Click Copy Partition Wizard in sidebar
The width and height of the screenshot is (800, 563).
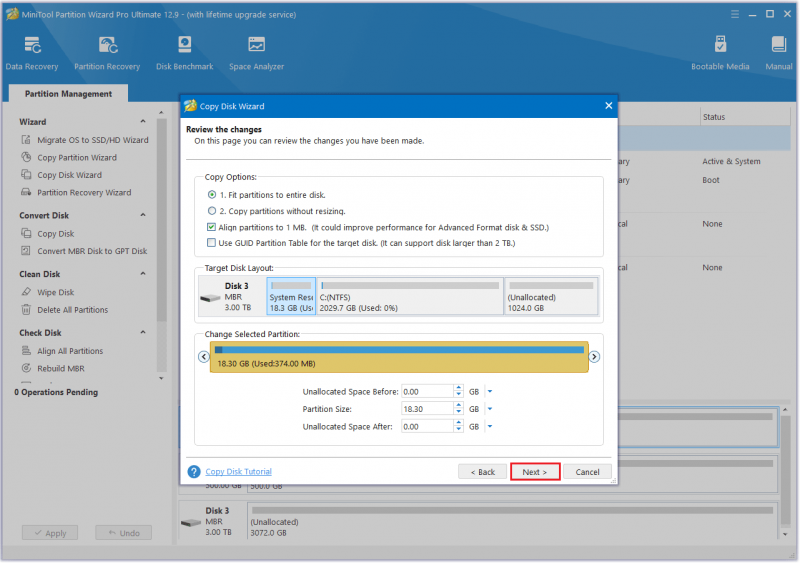coord(77,158)
